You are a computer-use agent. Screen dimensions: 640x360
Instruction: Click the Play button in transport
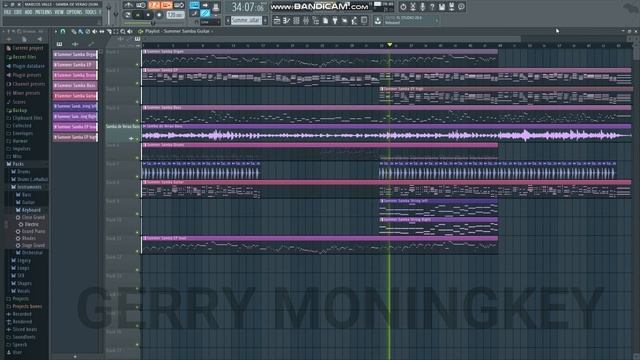[x=137, y=15]
